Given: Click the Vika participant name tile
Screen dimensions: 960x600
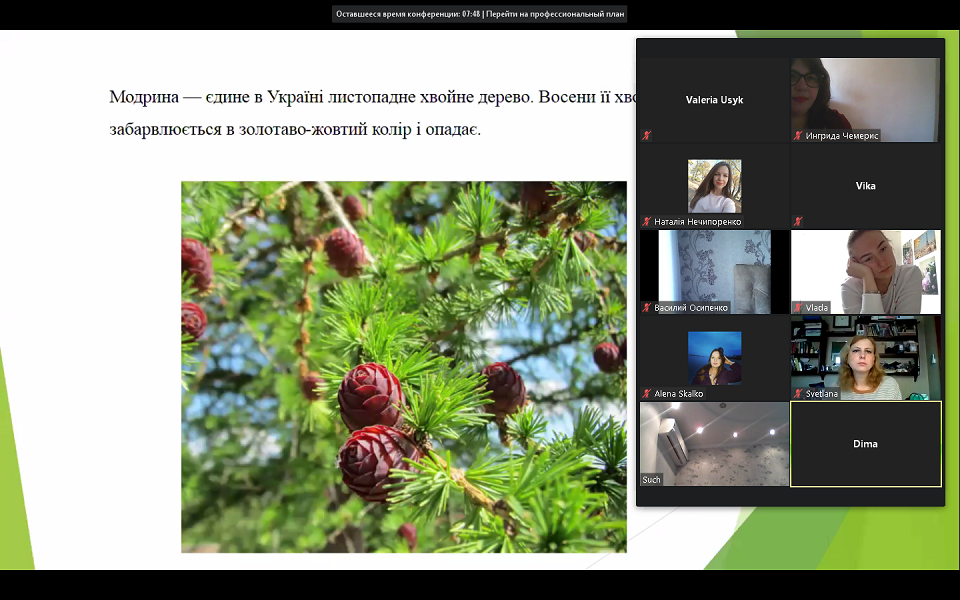Looking at the screenshot, I should [866, 186].
